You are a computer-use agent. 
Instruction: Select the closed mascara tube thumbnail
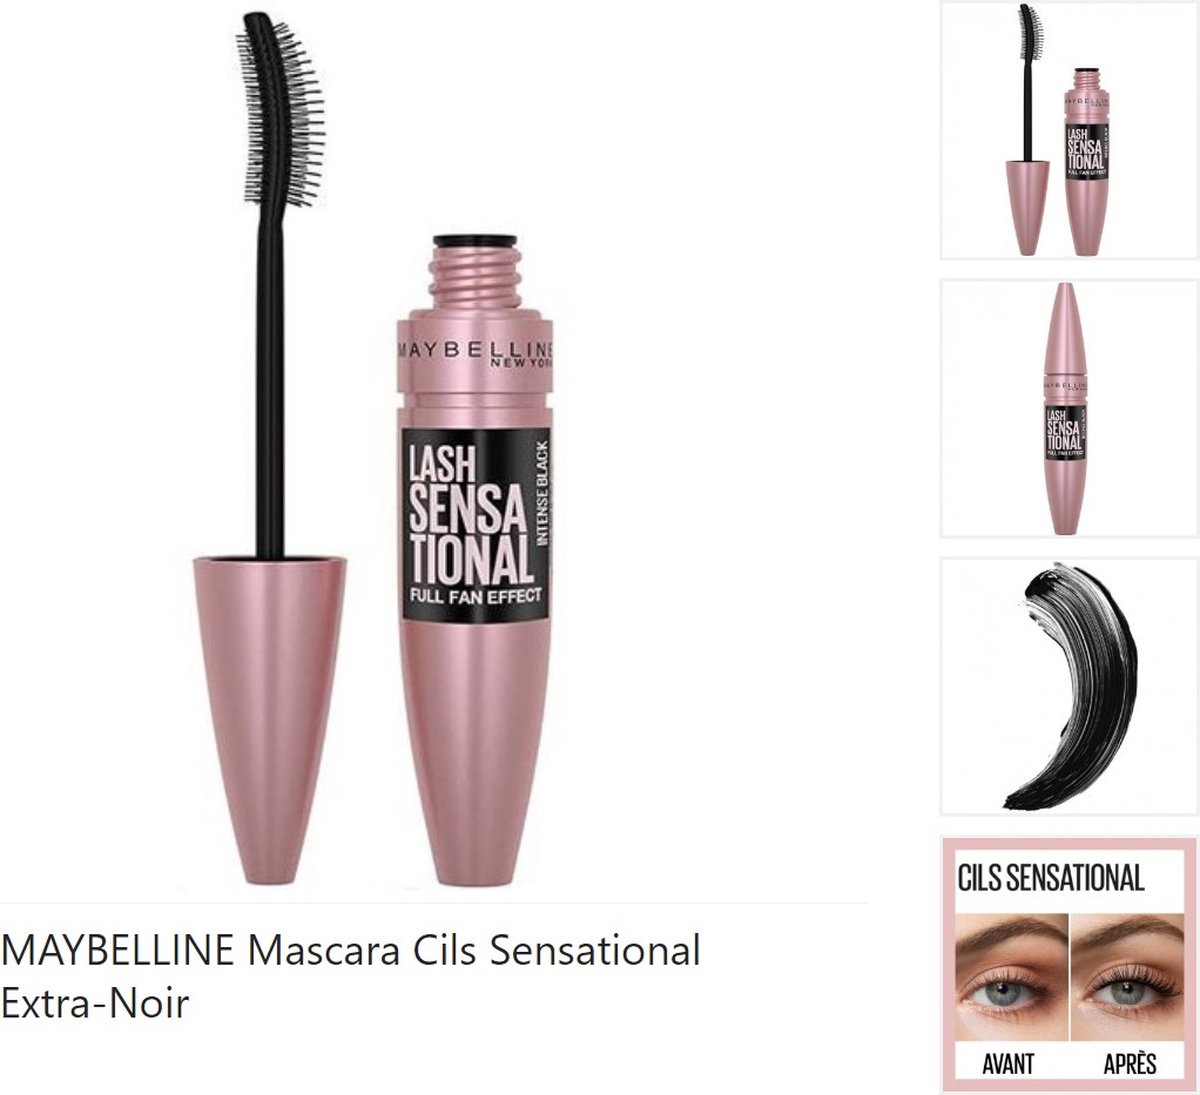click(x=1069, y=409)
